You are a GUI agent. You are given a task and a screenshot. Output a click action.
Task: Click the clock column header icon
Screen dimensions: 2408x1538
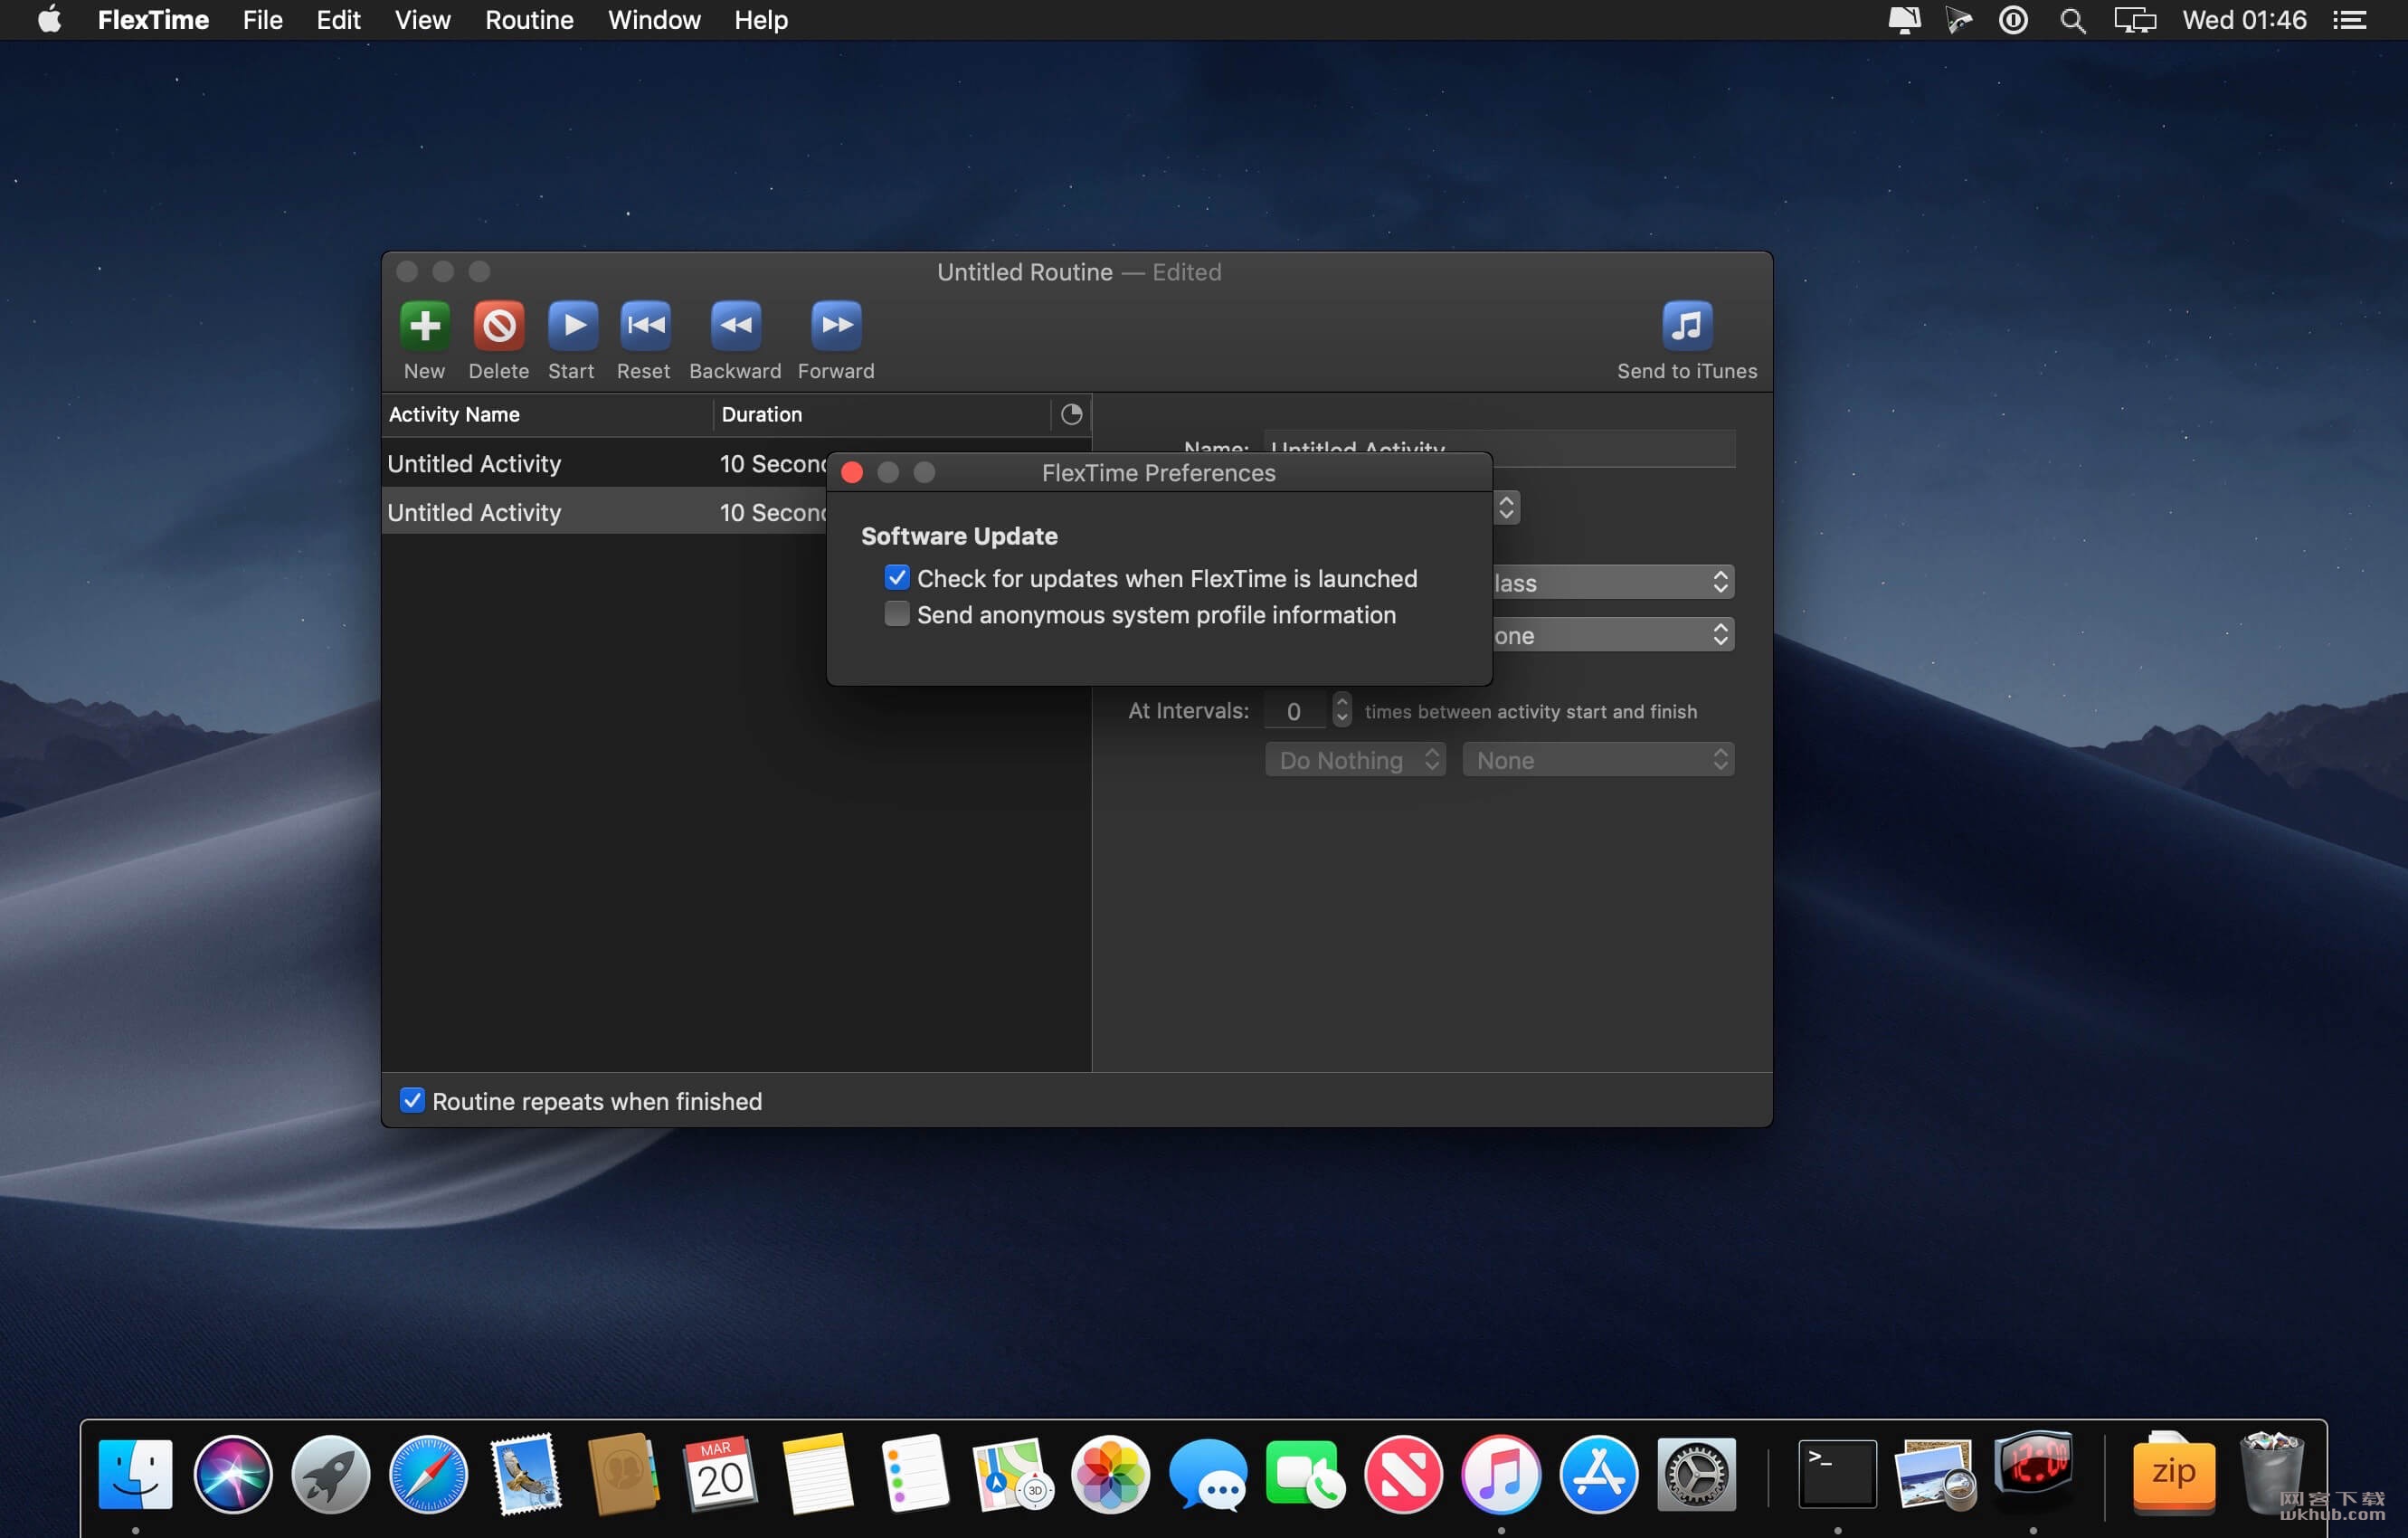point(1071,414)
